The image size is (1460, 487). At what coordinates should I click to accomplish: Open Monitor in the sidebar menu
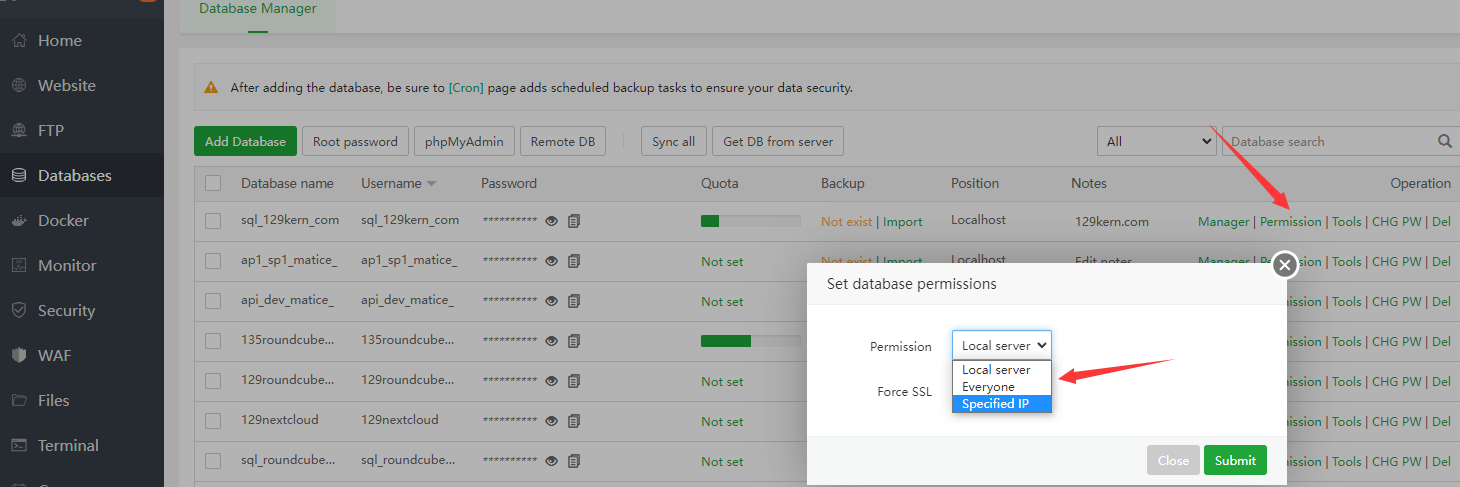coord(67,265)
